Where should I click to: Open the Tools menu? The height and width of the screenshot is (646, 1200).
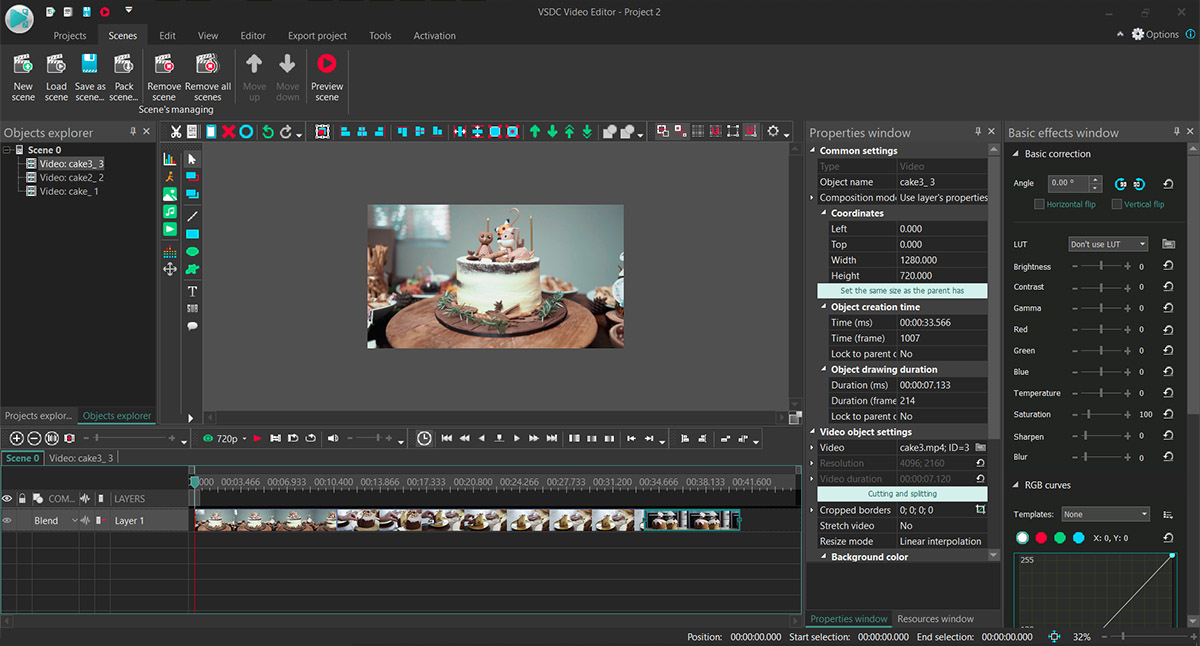380,35
